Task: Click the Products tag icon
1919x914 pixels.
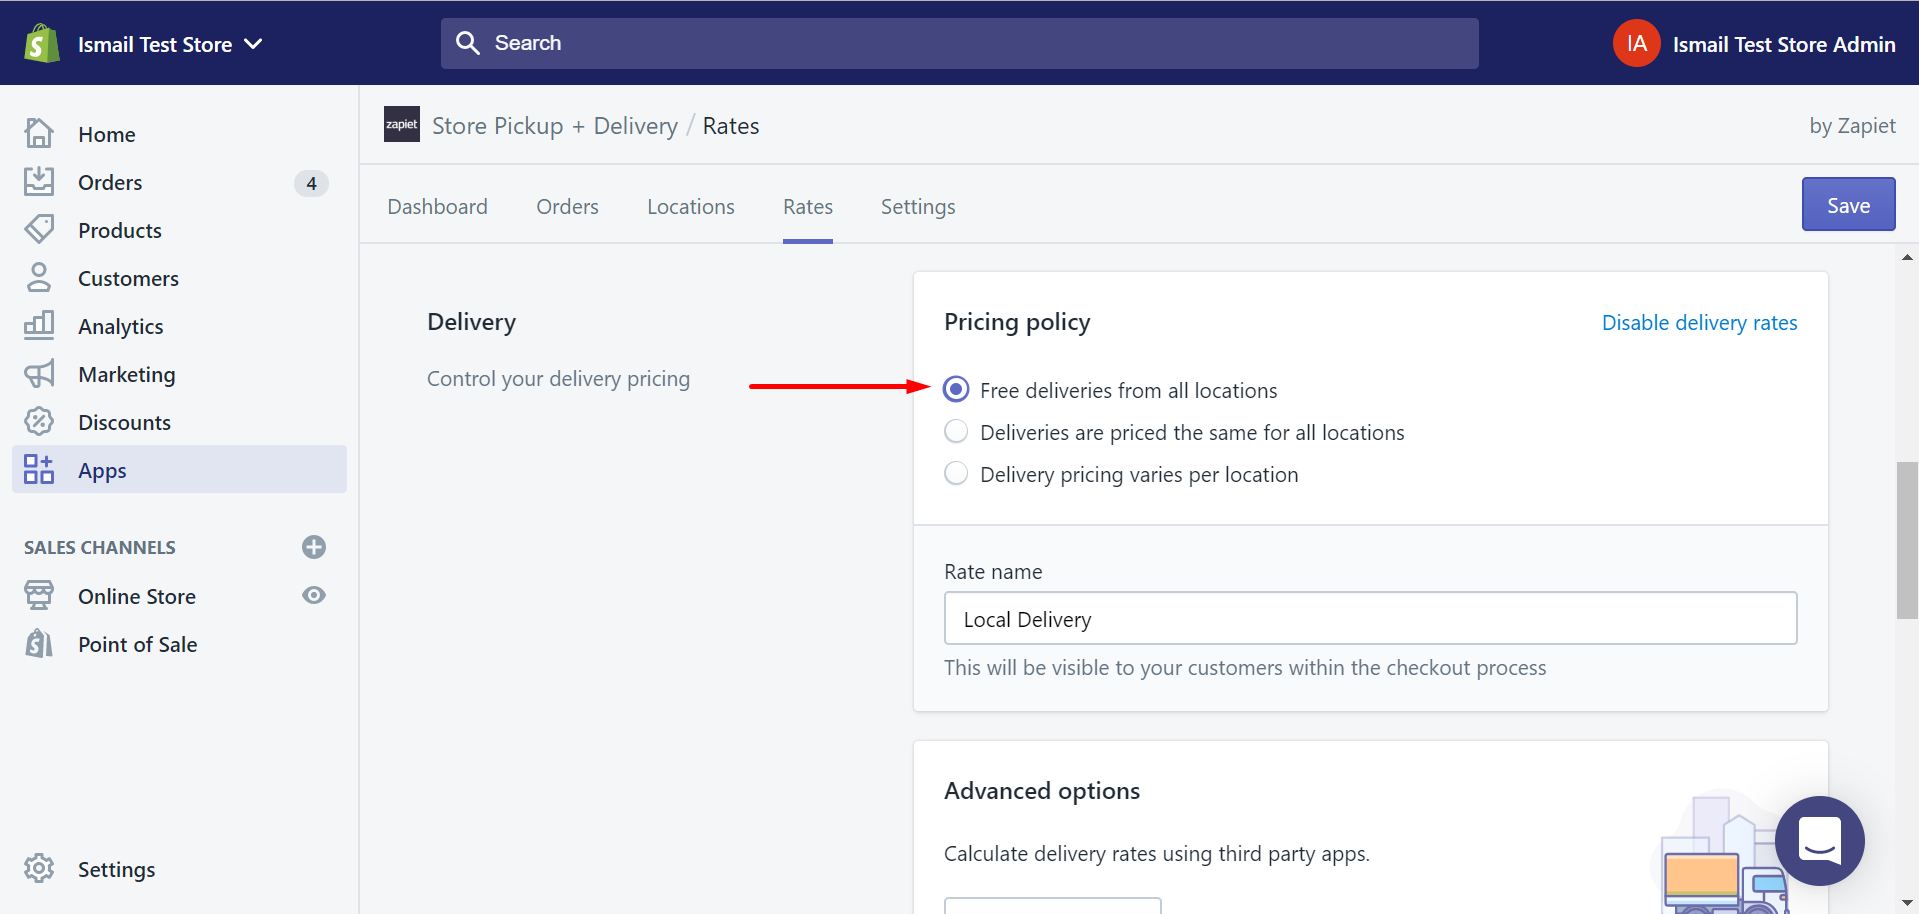Action: pos(39,229)
